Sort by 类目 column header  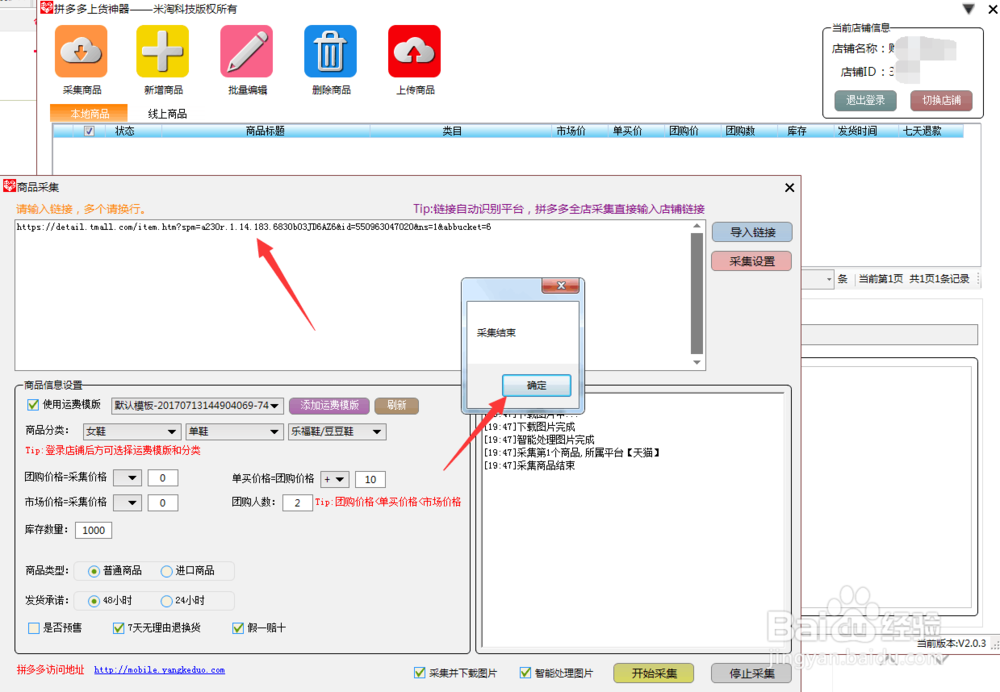tap(452, 131)
